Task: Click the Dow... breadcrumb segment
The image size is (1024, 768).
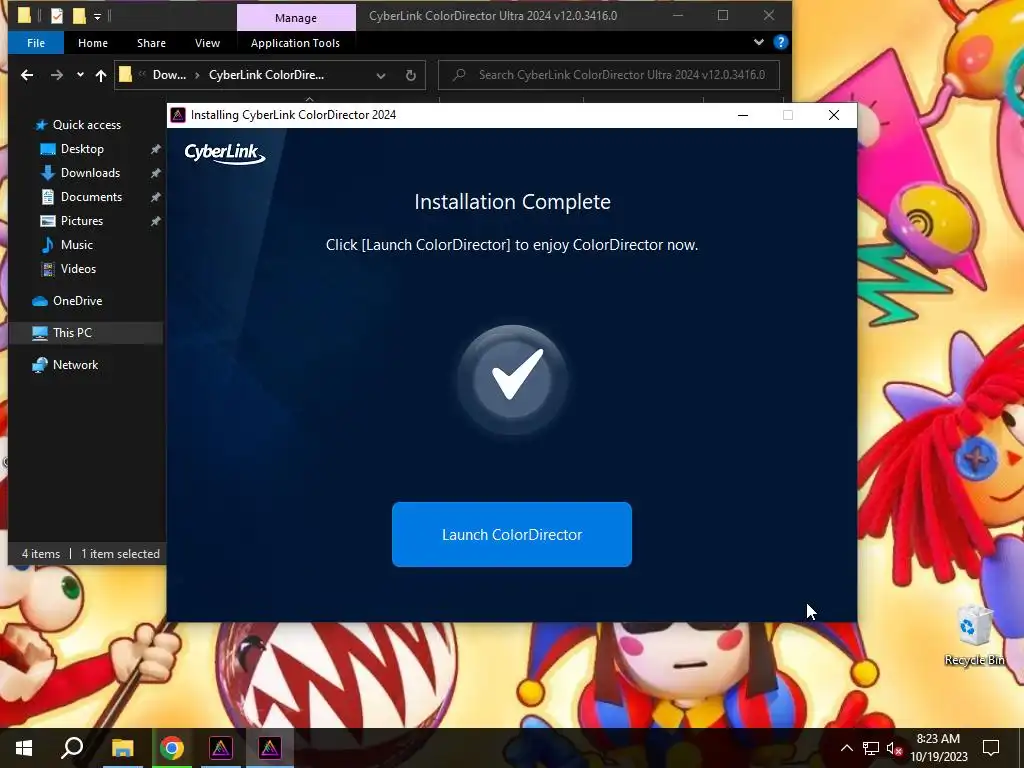Action: 169,74
